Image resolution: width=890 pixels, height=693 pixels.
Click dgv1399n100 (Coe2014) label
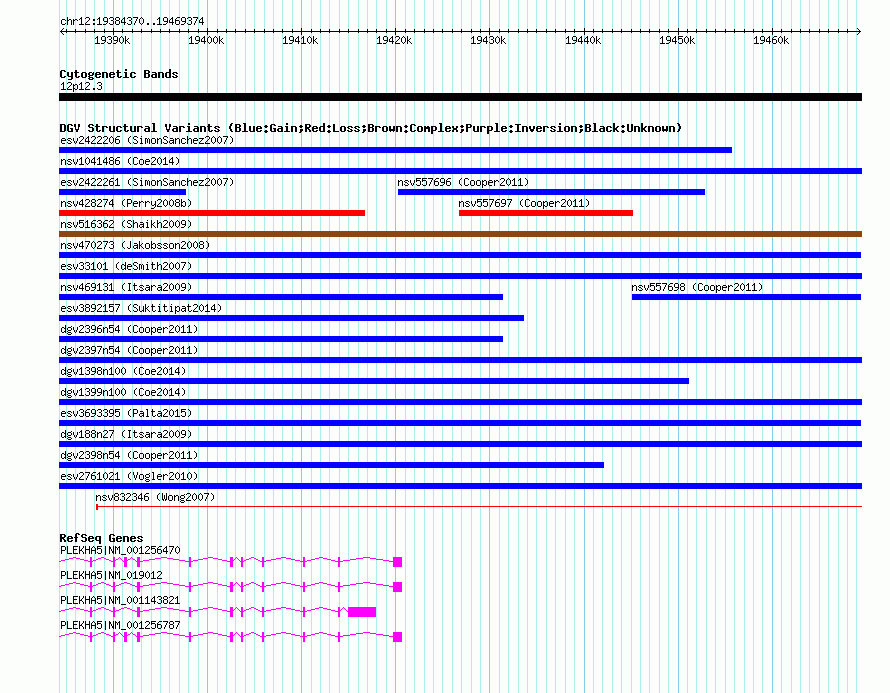point(123,392)
